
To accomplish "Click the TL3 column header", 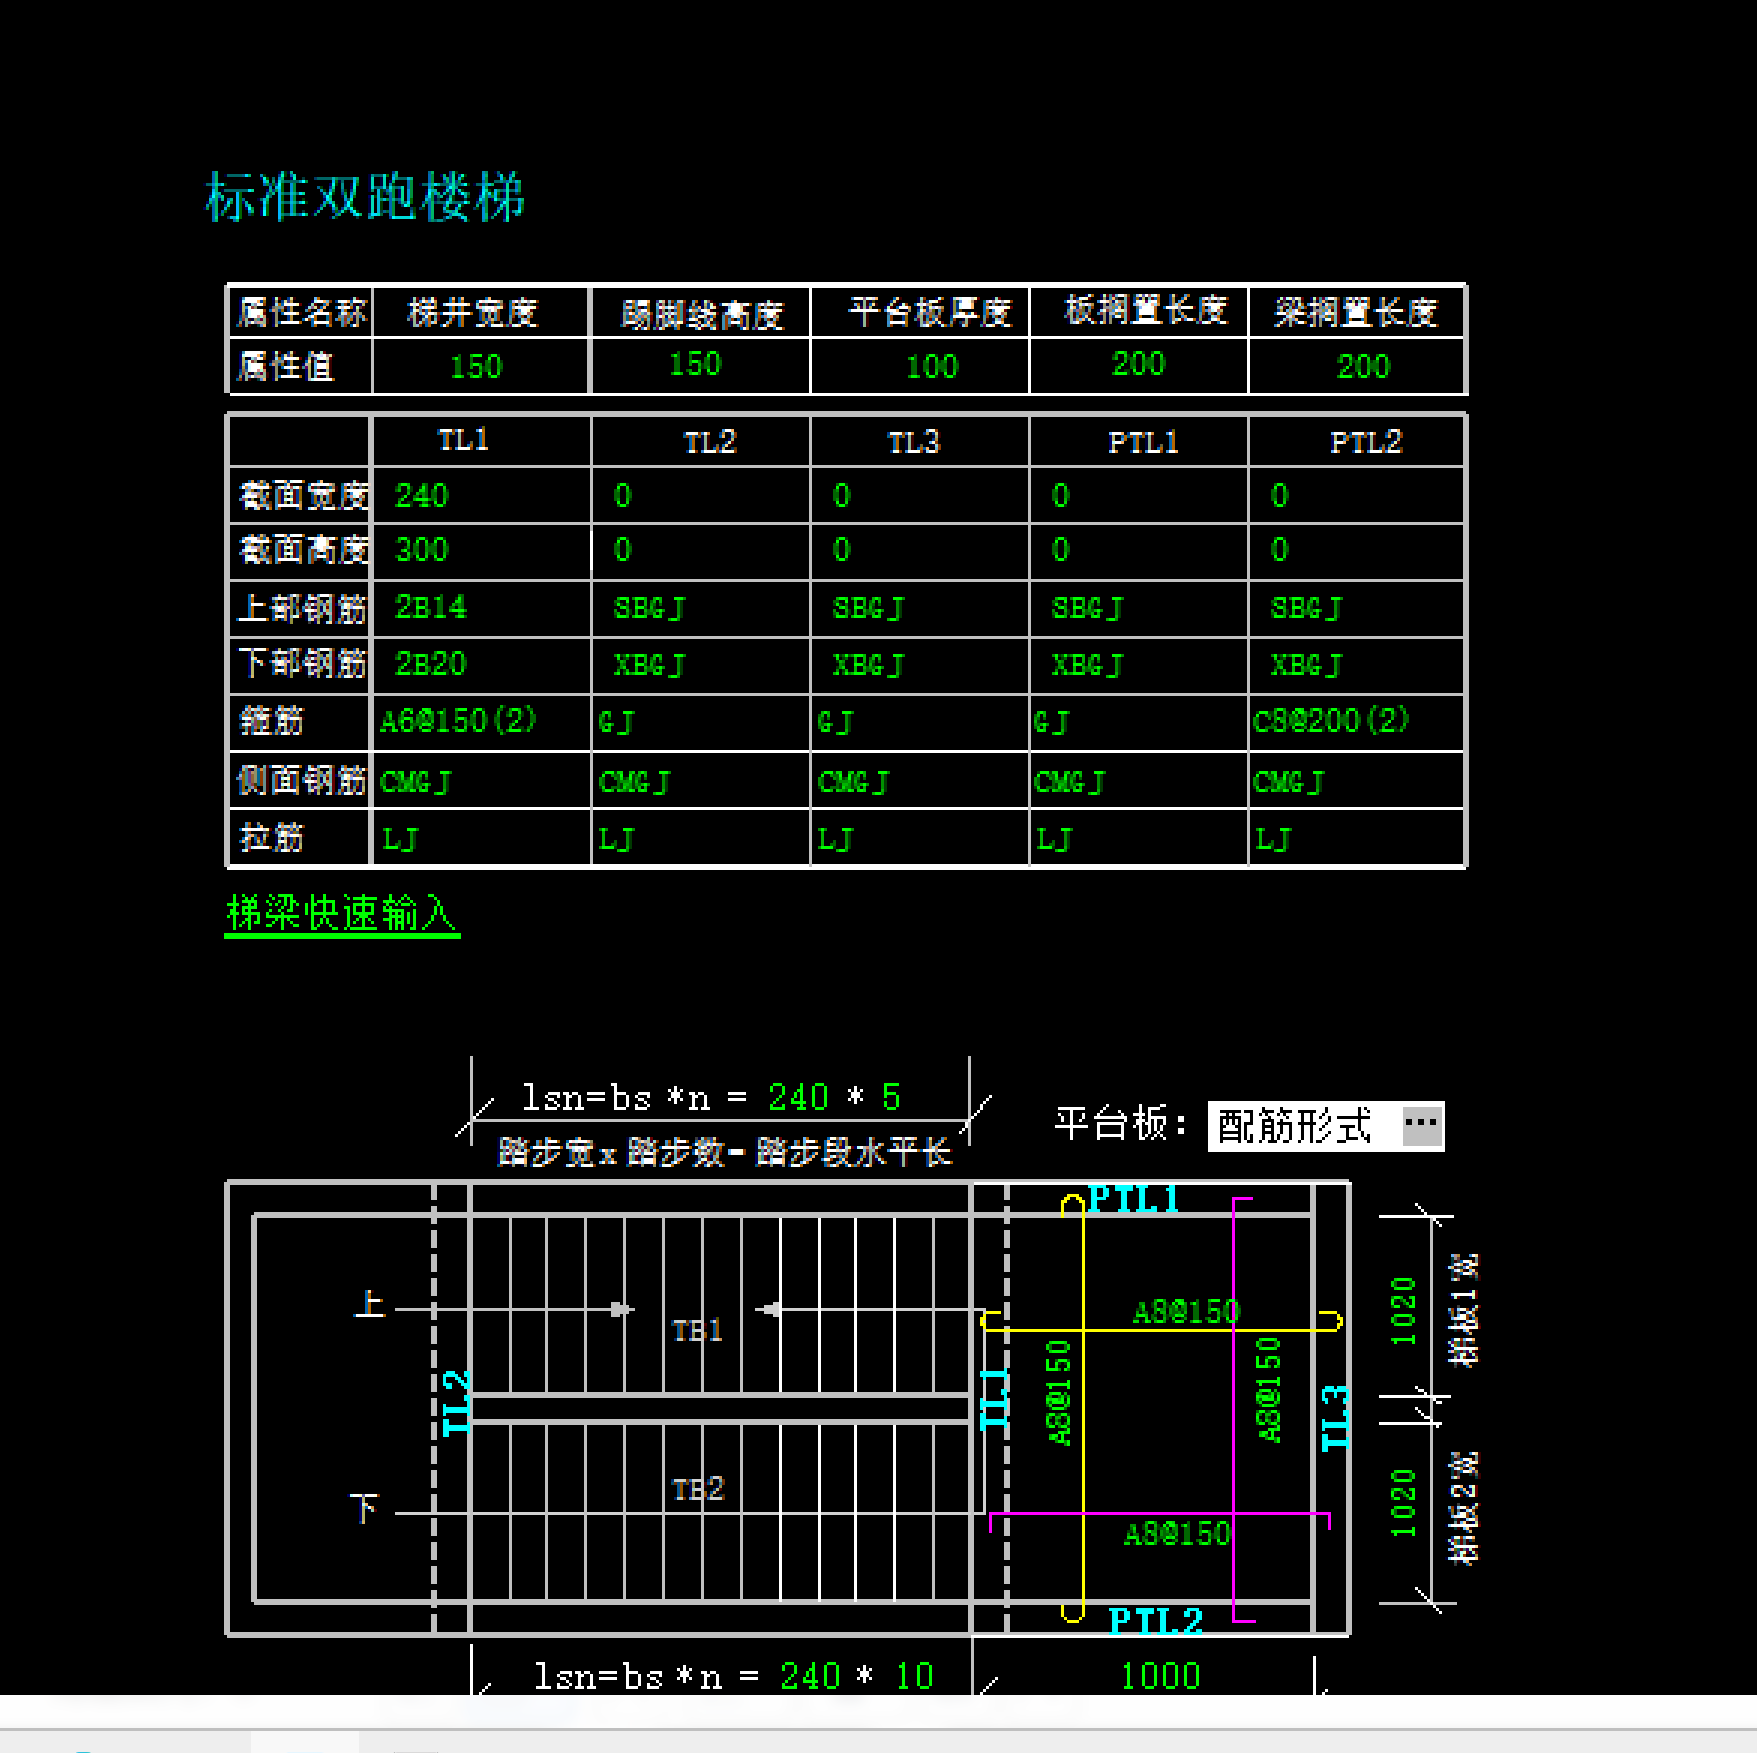I will (x=914, y=442).
